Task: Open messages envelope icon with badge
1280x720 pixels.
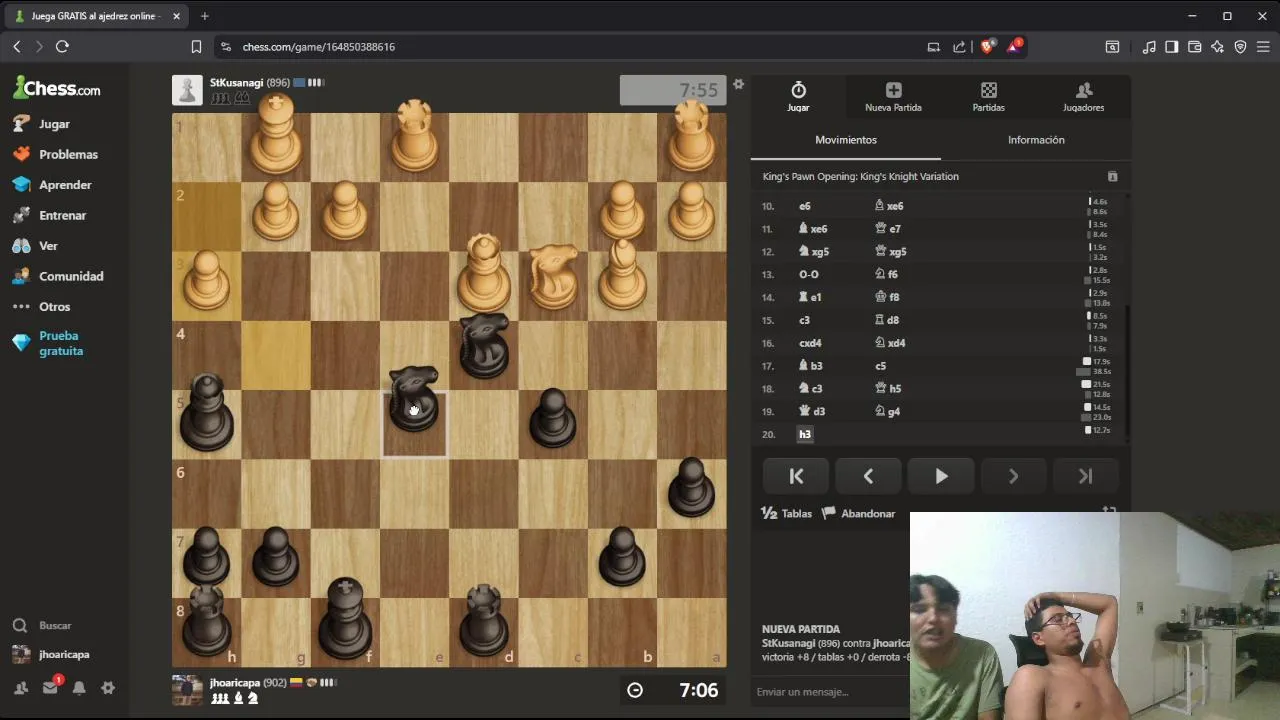Action: point(50,688)
